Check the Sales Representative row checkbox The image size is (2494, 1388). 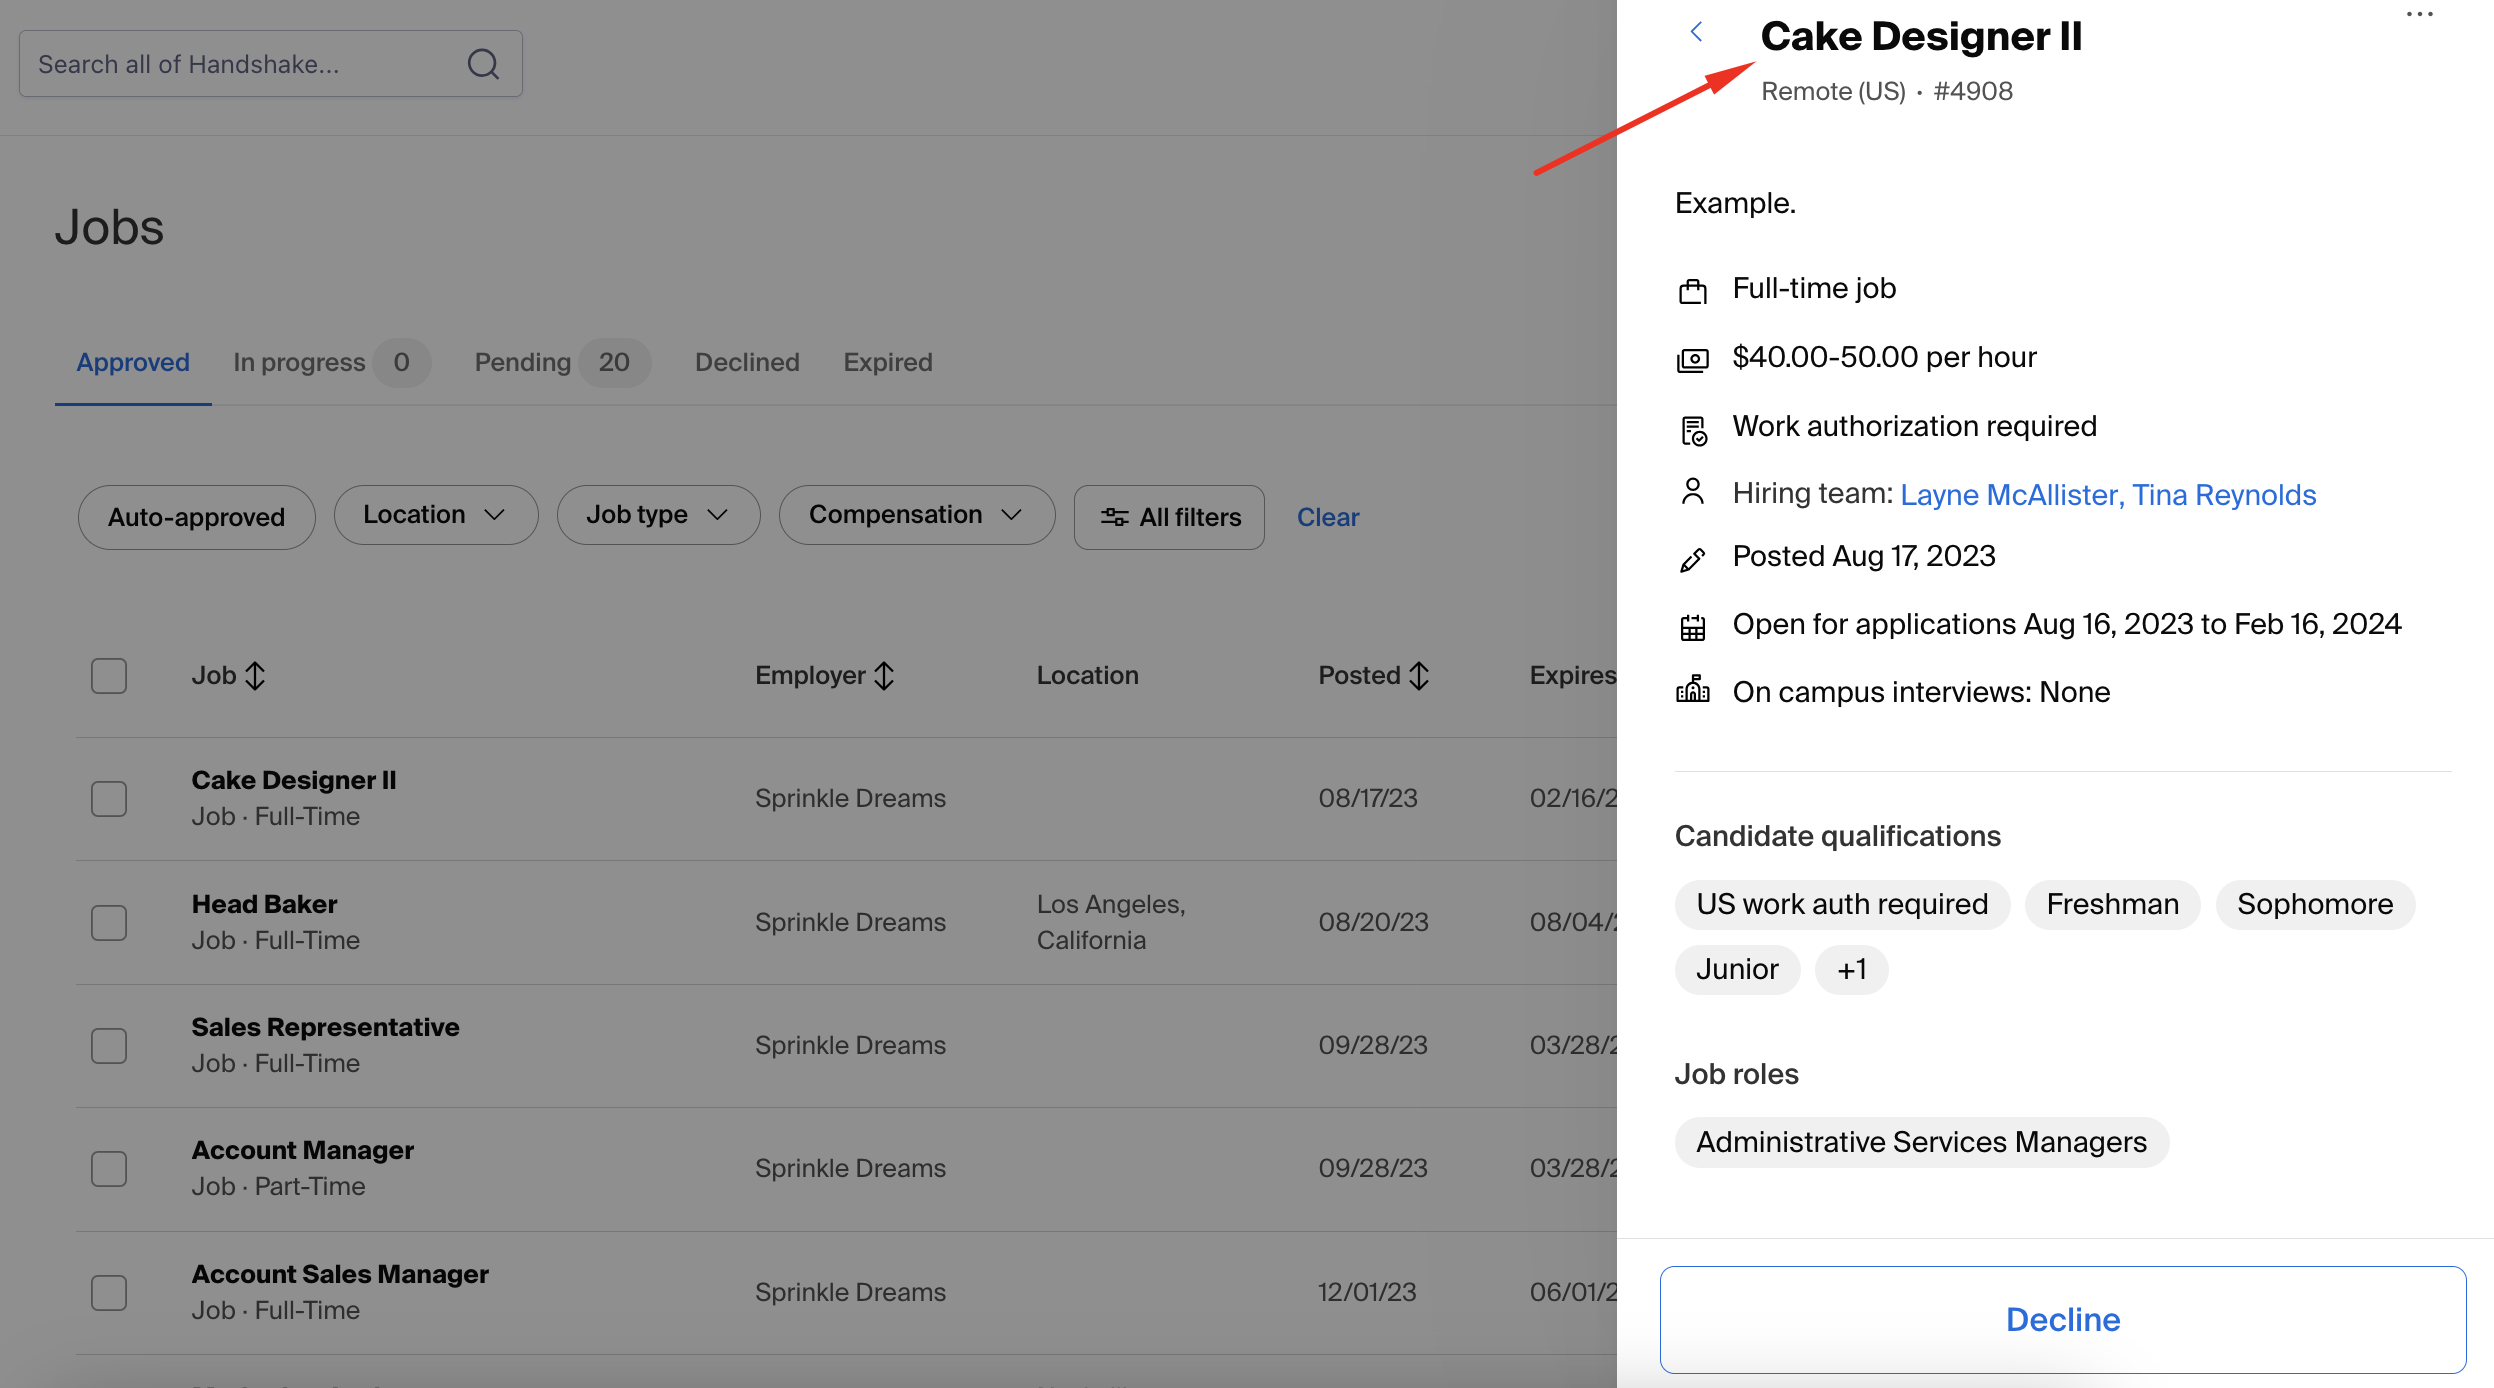[x=109, y=1046]
